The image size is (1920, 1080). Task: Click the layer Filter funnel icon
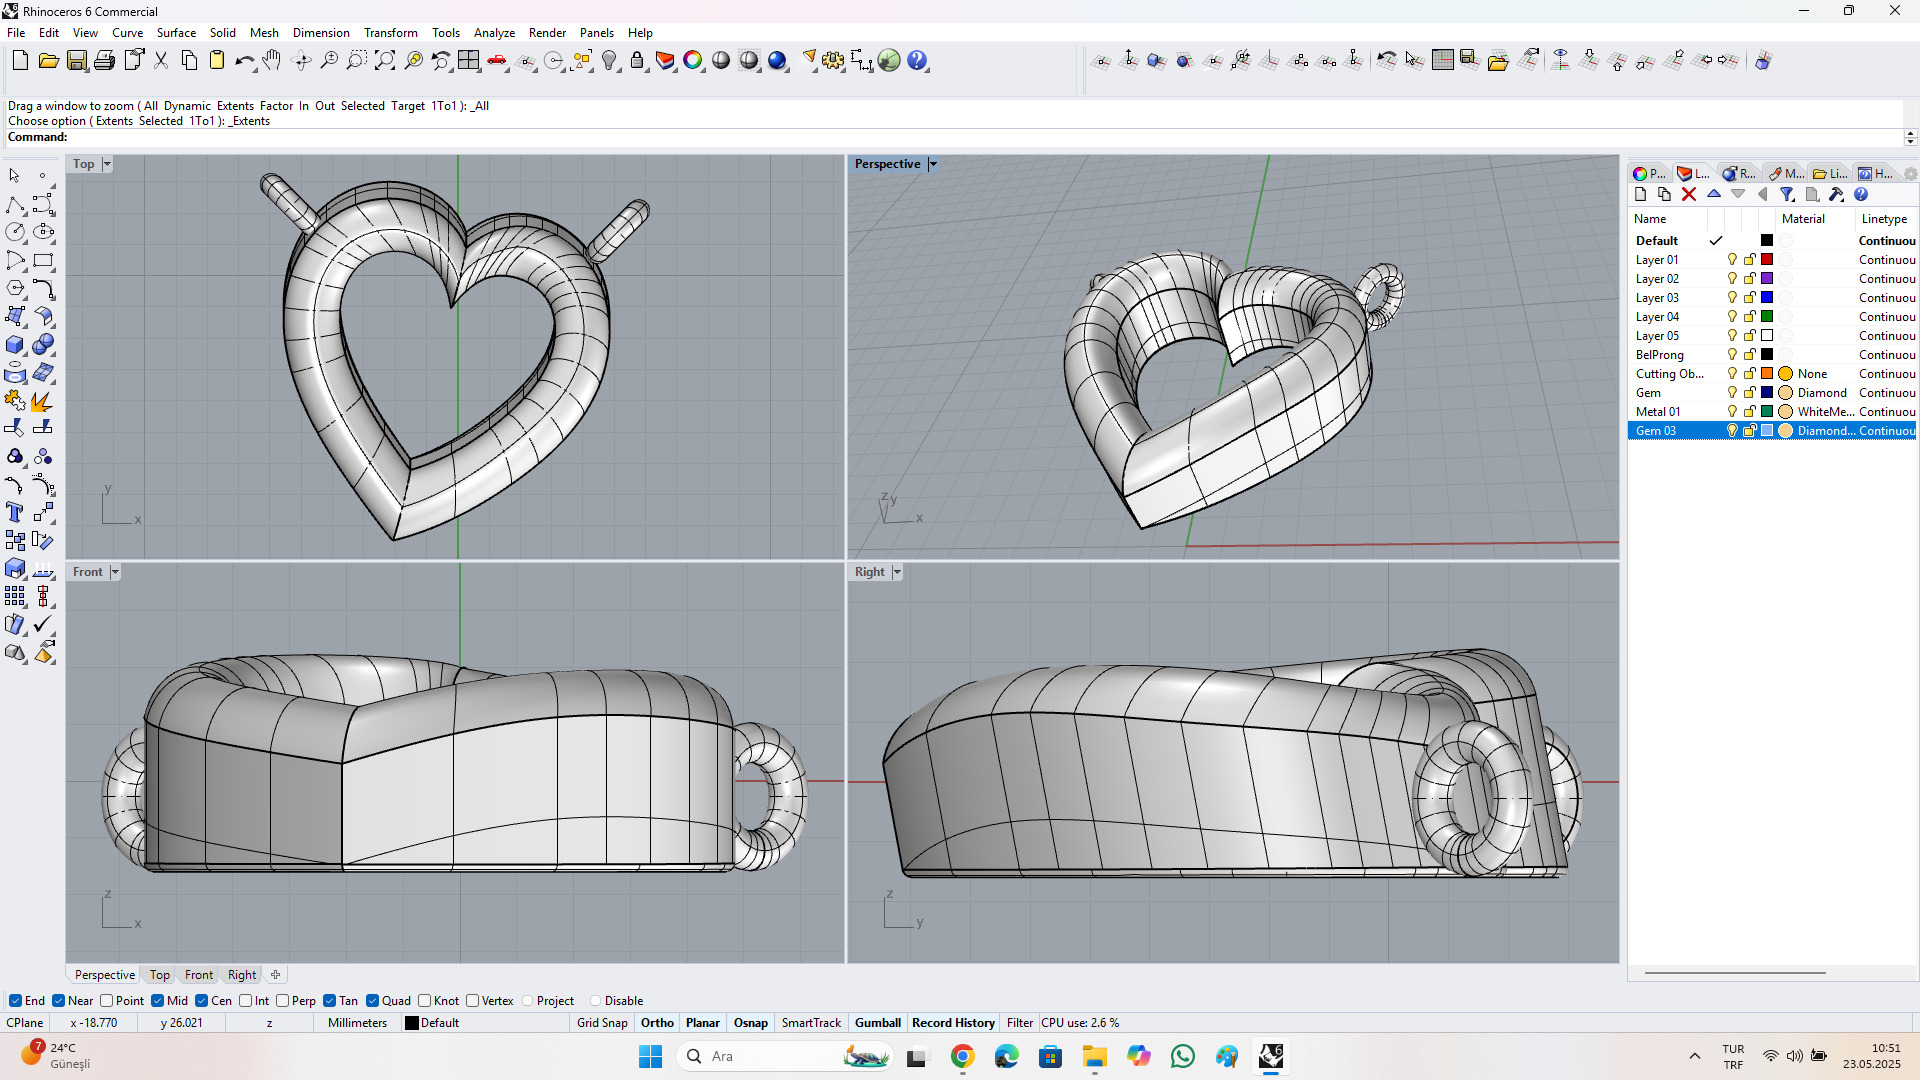click(x=1787, y=195)
